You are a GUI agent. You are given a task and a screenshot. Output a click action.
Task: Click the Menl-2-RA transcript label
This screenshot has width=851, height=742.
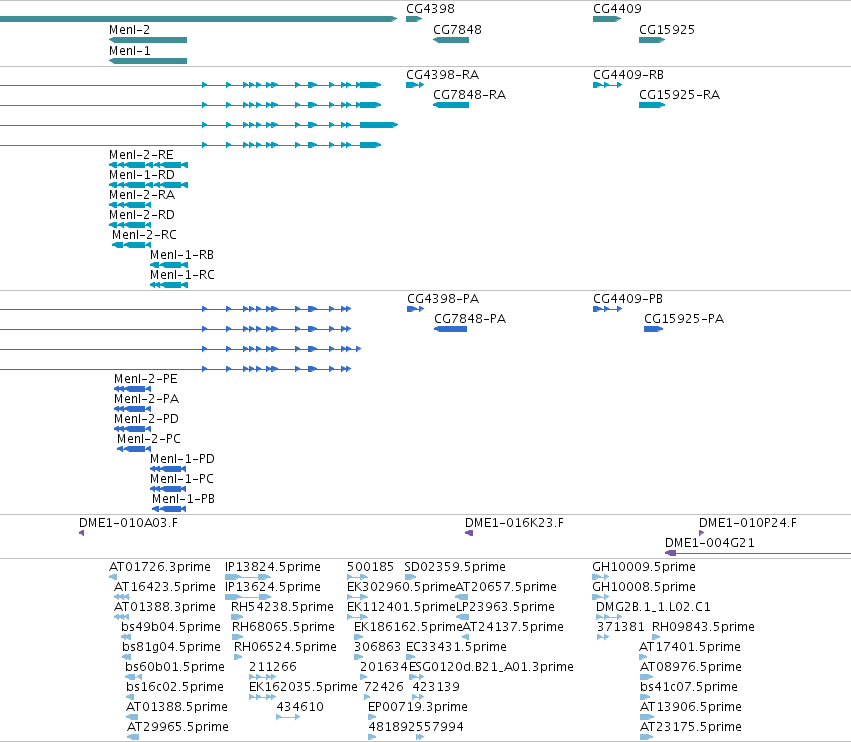(x=142, y=195)
